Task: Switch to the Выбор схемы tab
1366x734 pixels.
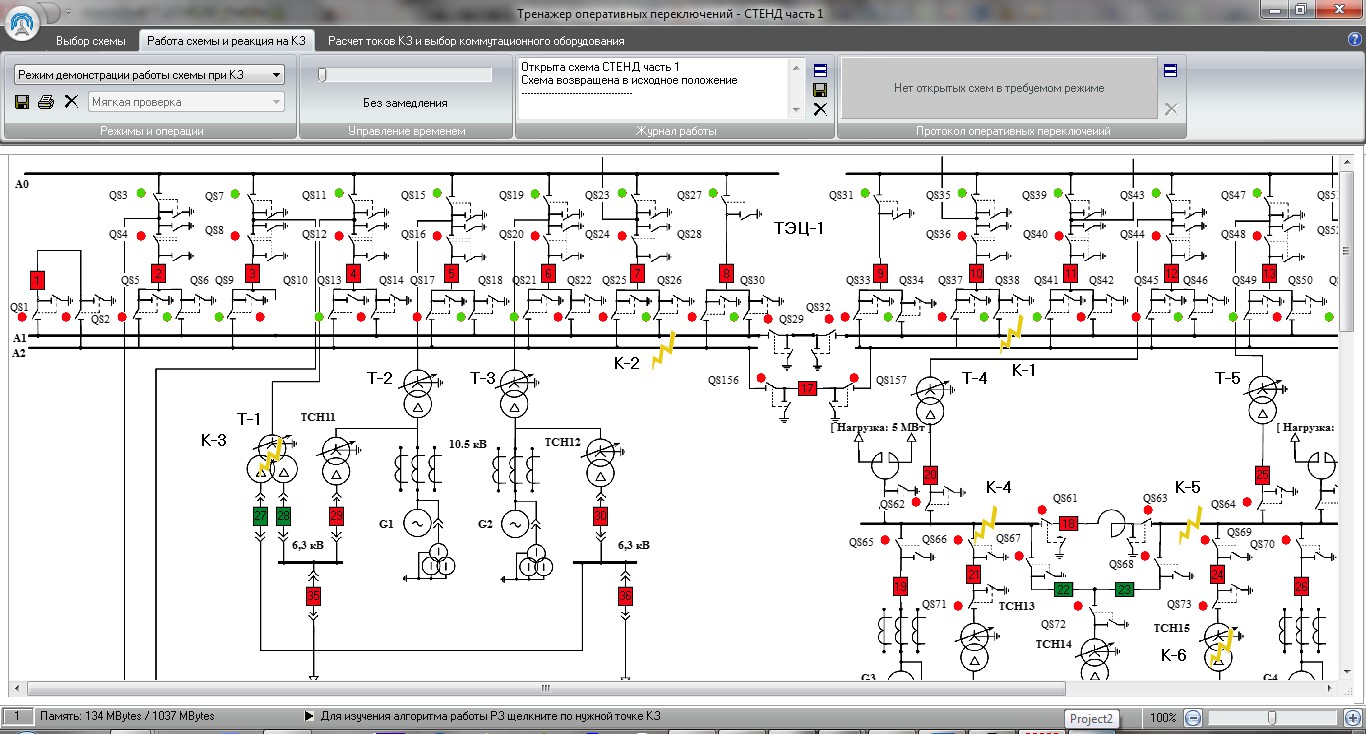Action: [91, 41]
